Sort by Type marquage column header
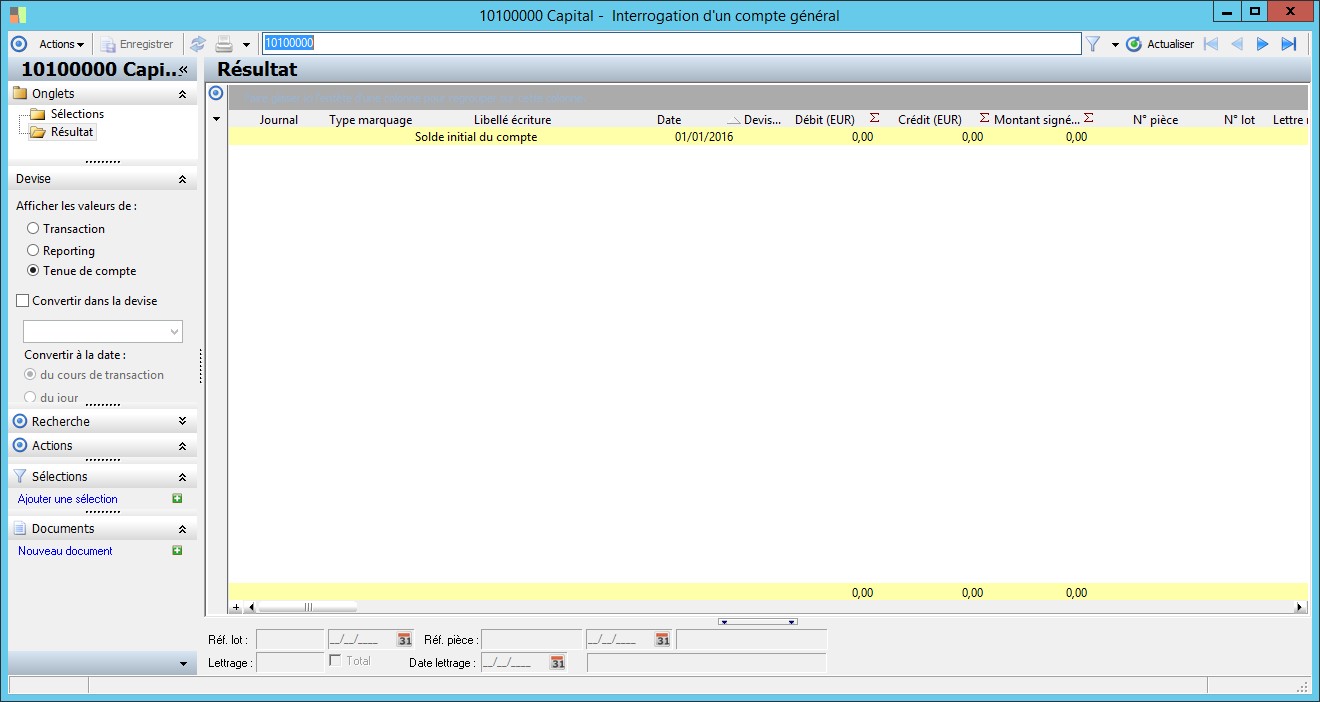The width and height of the screenshot is (1320, 702). (x=371, y=120)
